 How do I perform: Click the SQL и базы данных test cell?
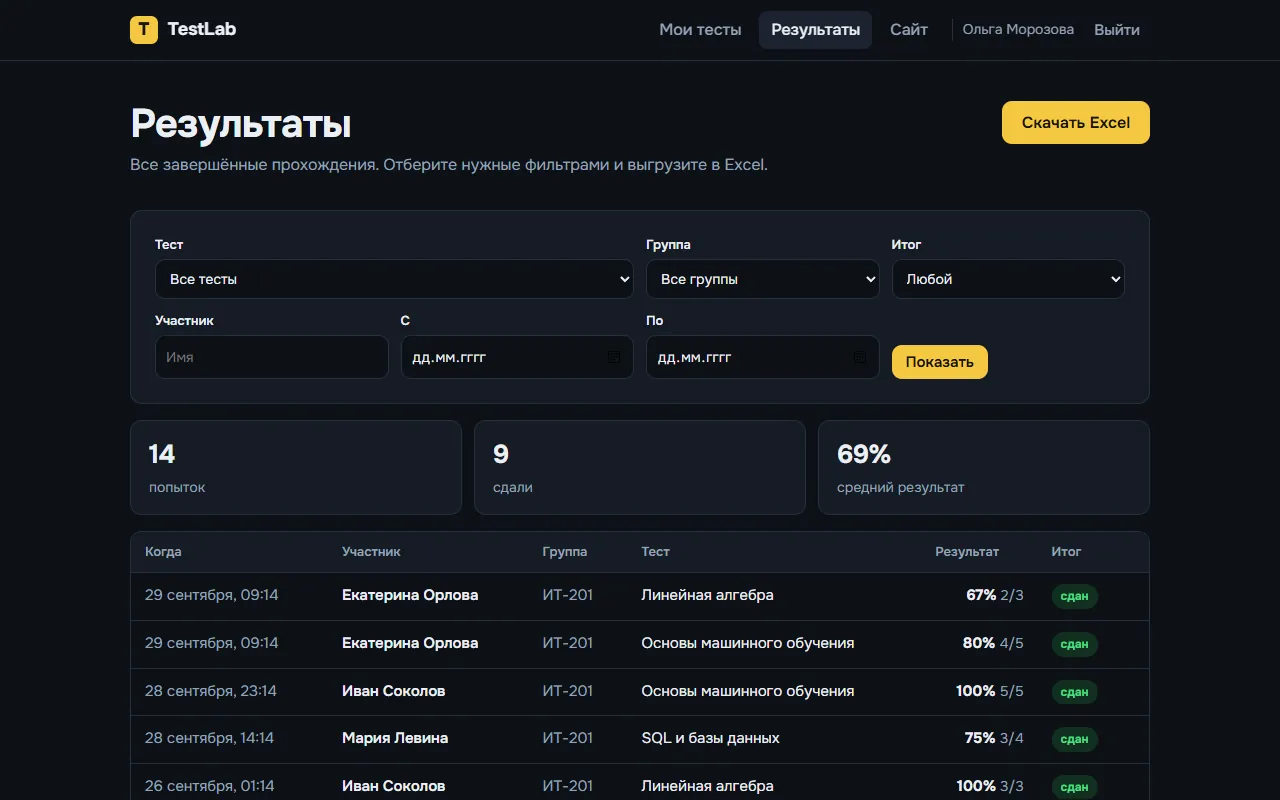click(x=710, y=738)
